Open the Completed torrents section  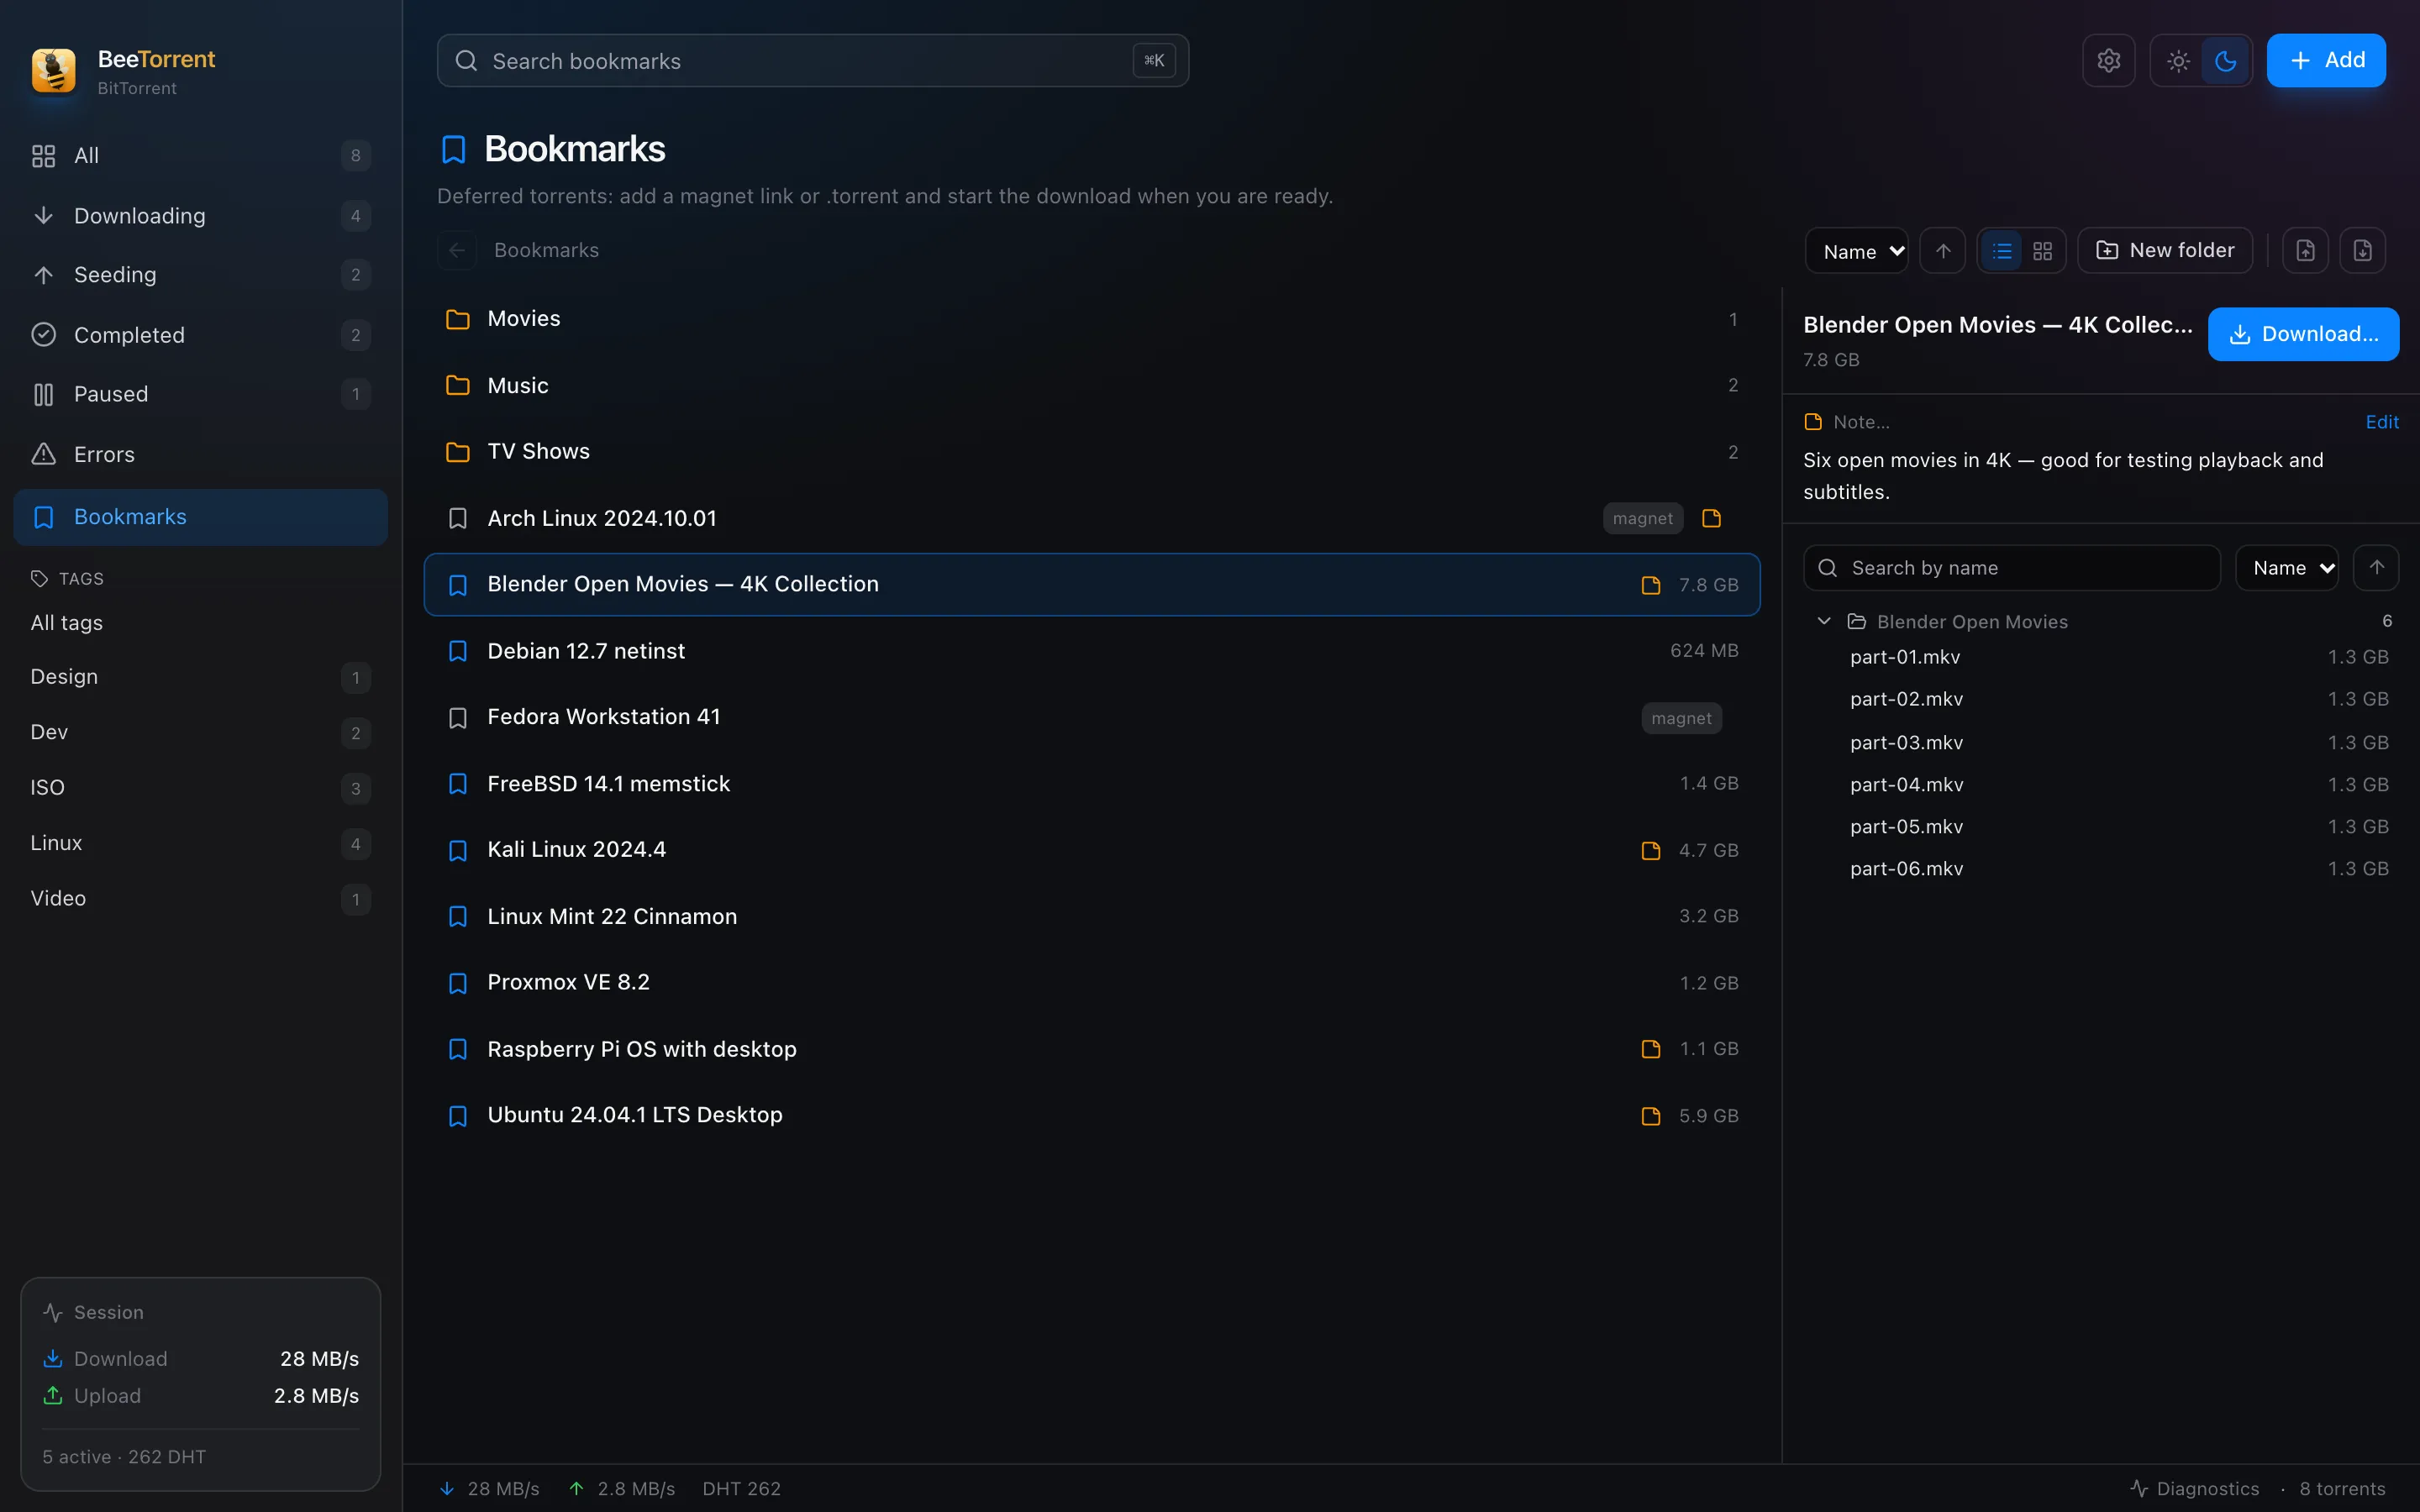click(x=200, y=335)
